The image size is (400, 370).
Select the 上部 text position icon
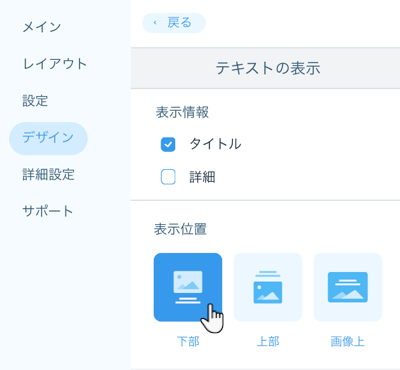[268, 287]
